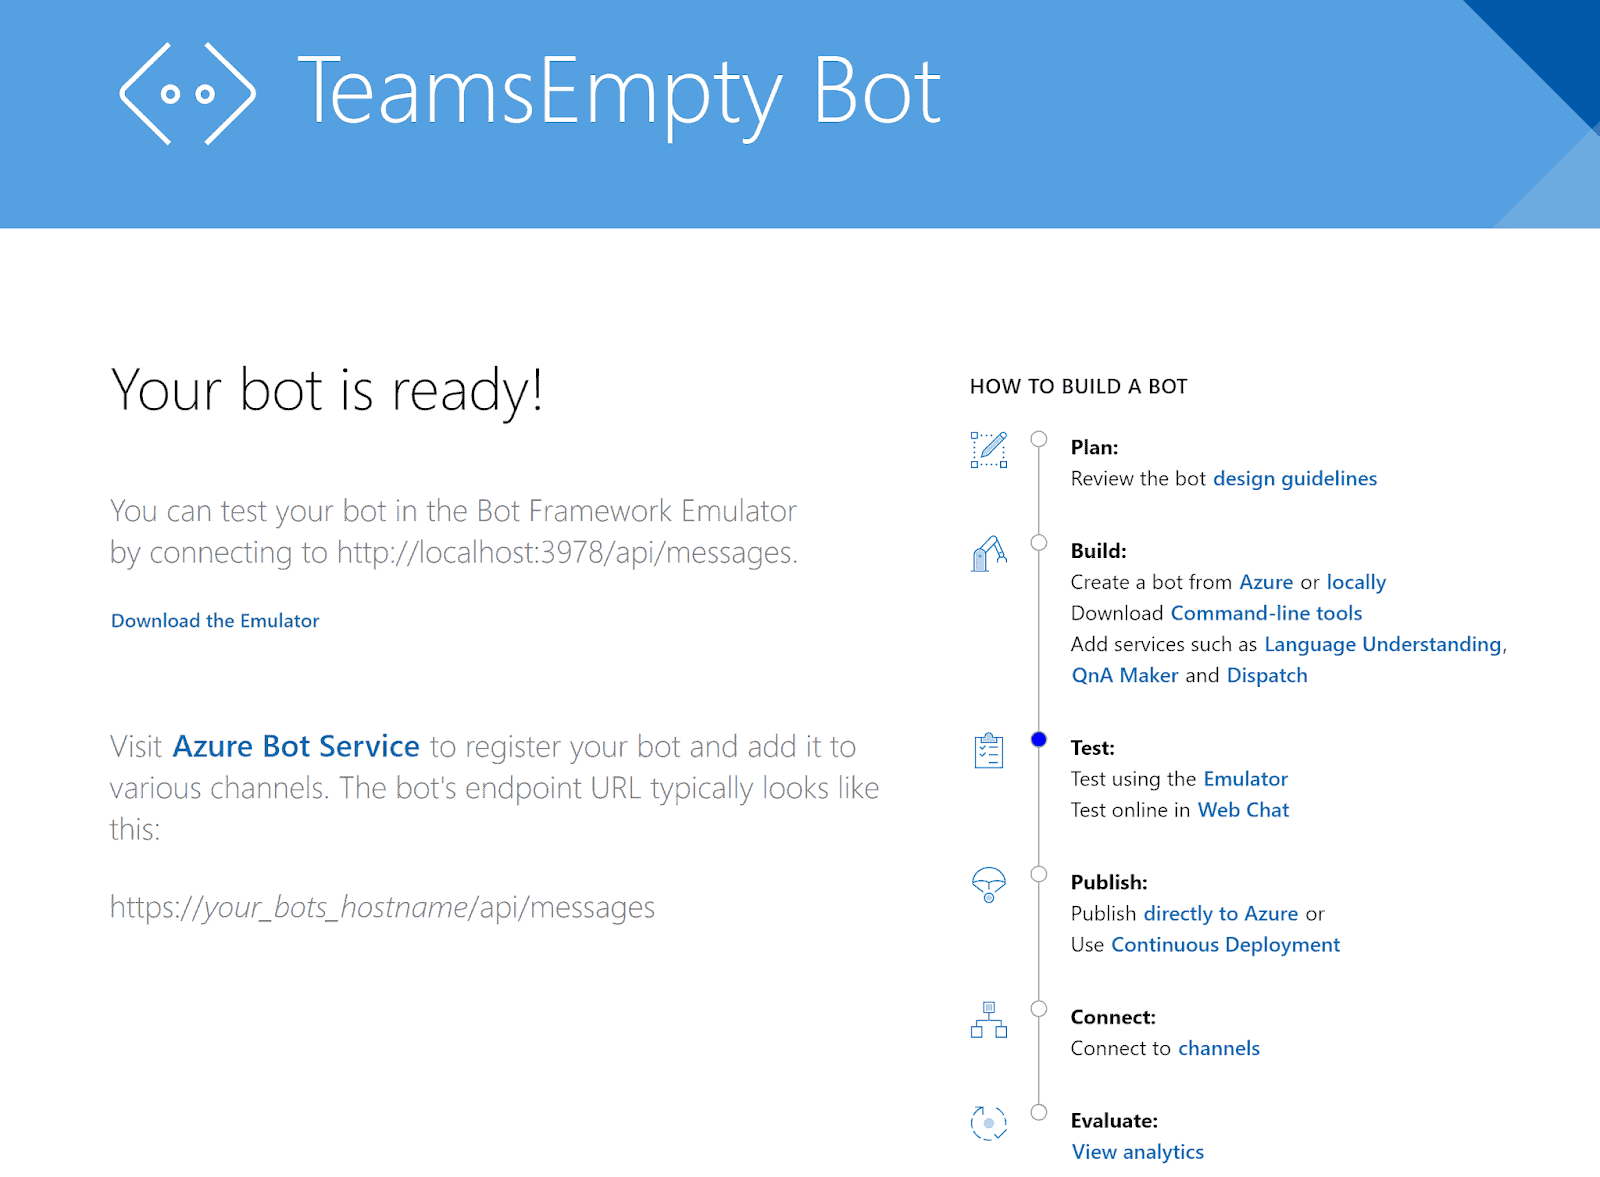This screenshot has width=1600, height=1177.
Task: Click View analytics under Evaluate
Action: coord(1137,1151)
